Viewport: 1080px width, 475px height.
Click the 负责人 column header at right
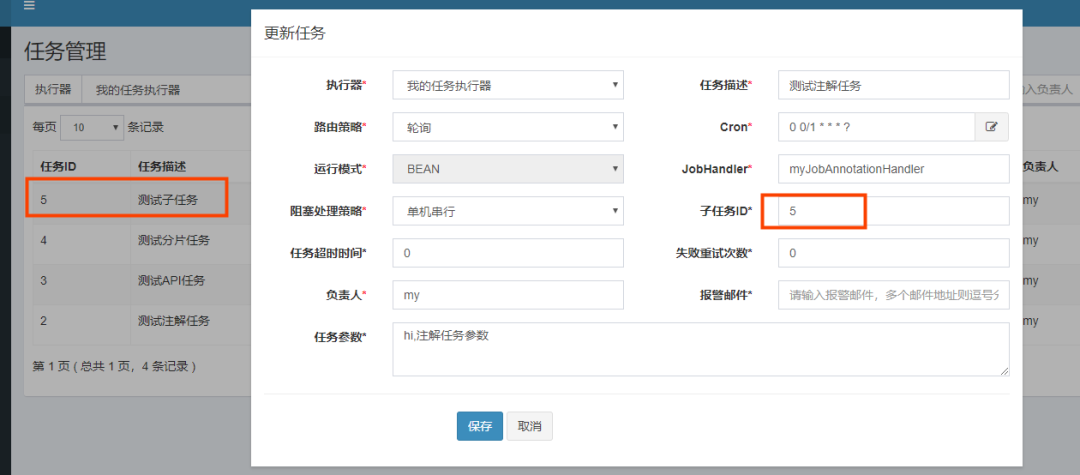[x=1039, y=166]
